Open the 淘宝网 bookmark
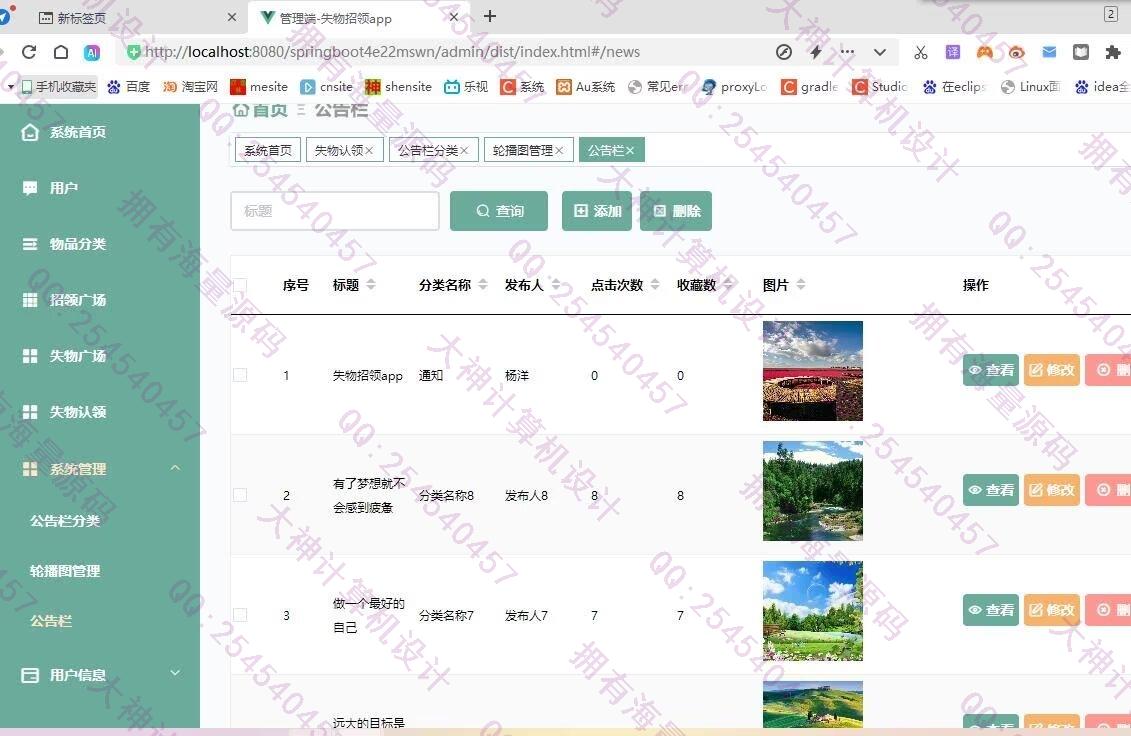1131x736 pixels. point(190,87)
